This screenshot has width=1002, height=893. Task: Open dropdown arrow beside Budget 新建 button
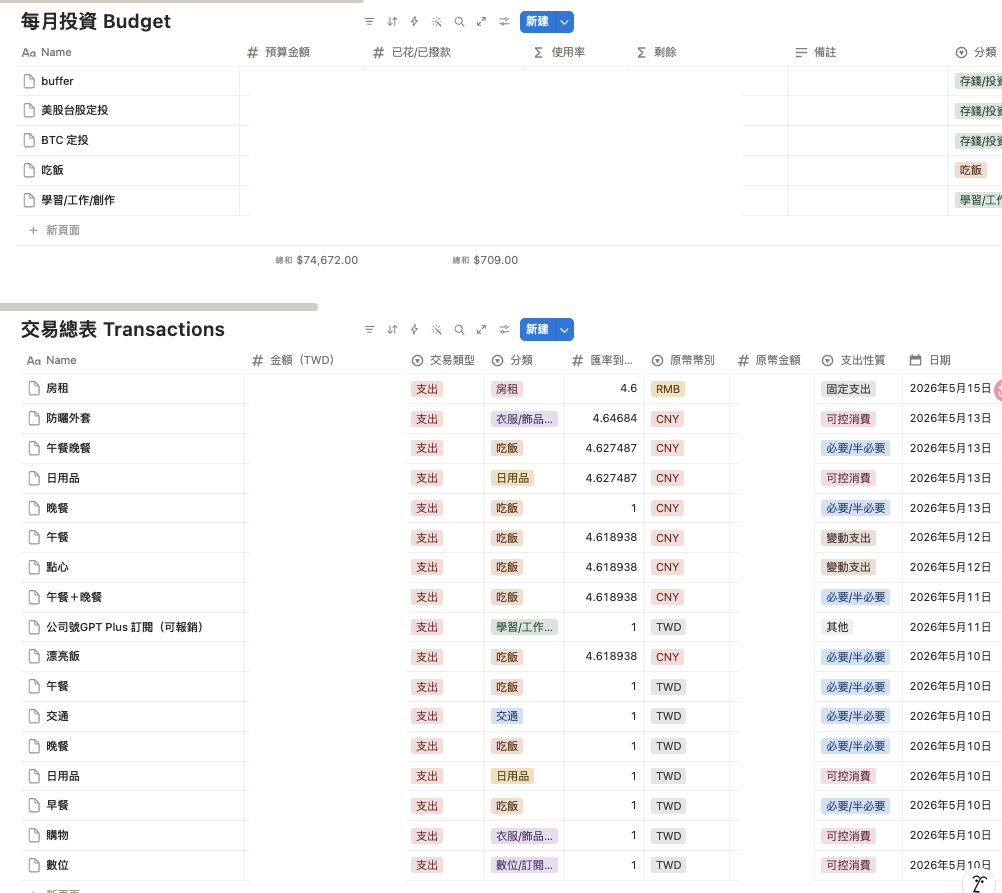click(x=564, y=22)
